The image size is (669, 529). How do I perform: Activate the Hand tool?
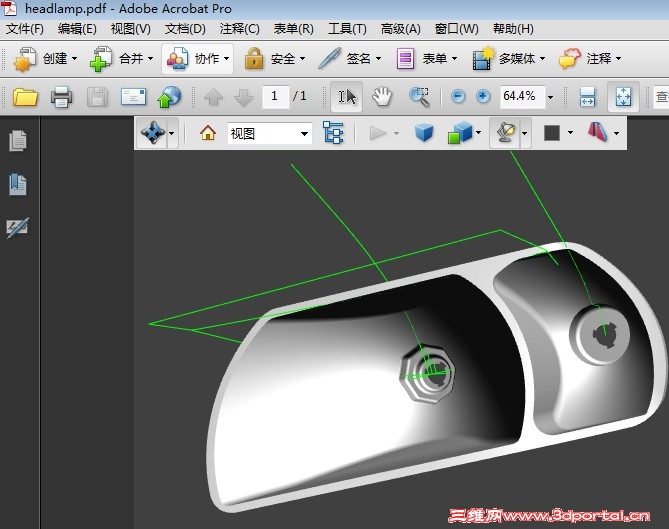(382, 96)
